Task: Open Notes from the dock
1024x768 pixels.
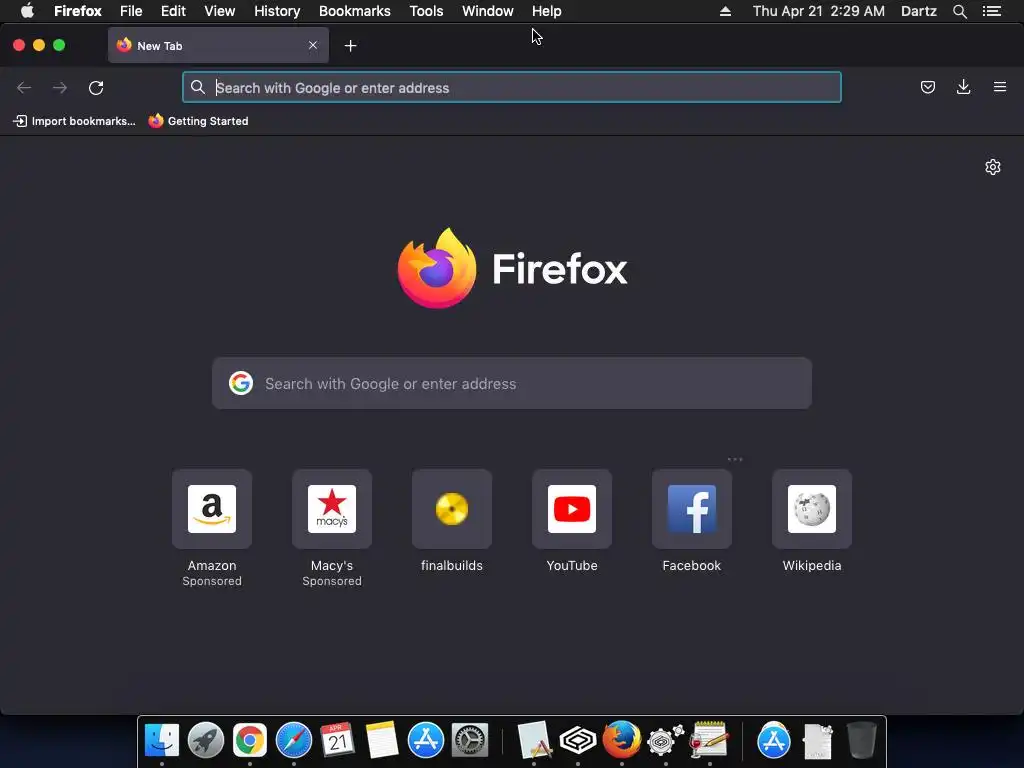Action: (381, 741)
